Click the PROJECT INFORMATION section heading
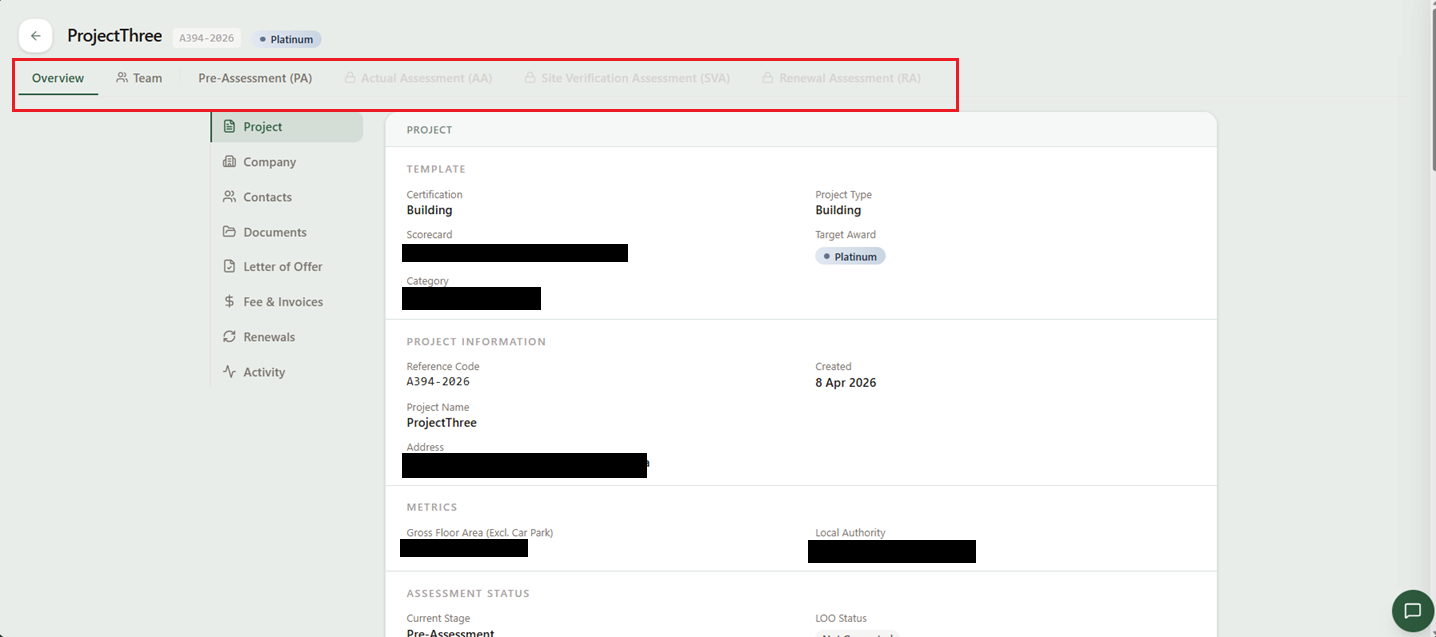This screenshot has height=637, width=1436. 476,342
